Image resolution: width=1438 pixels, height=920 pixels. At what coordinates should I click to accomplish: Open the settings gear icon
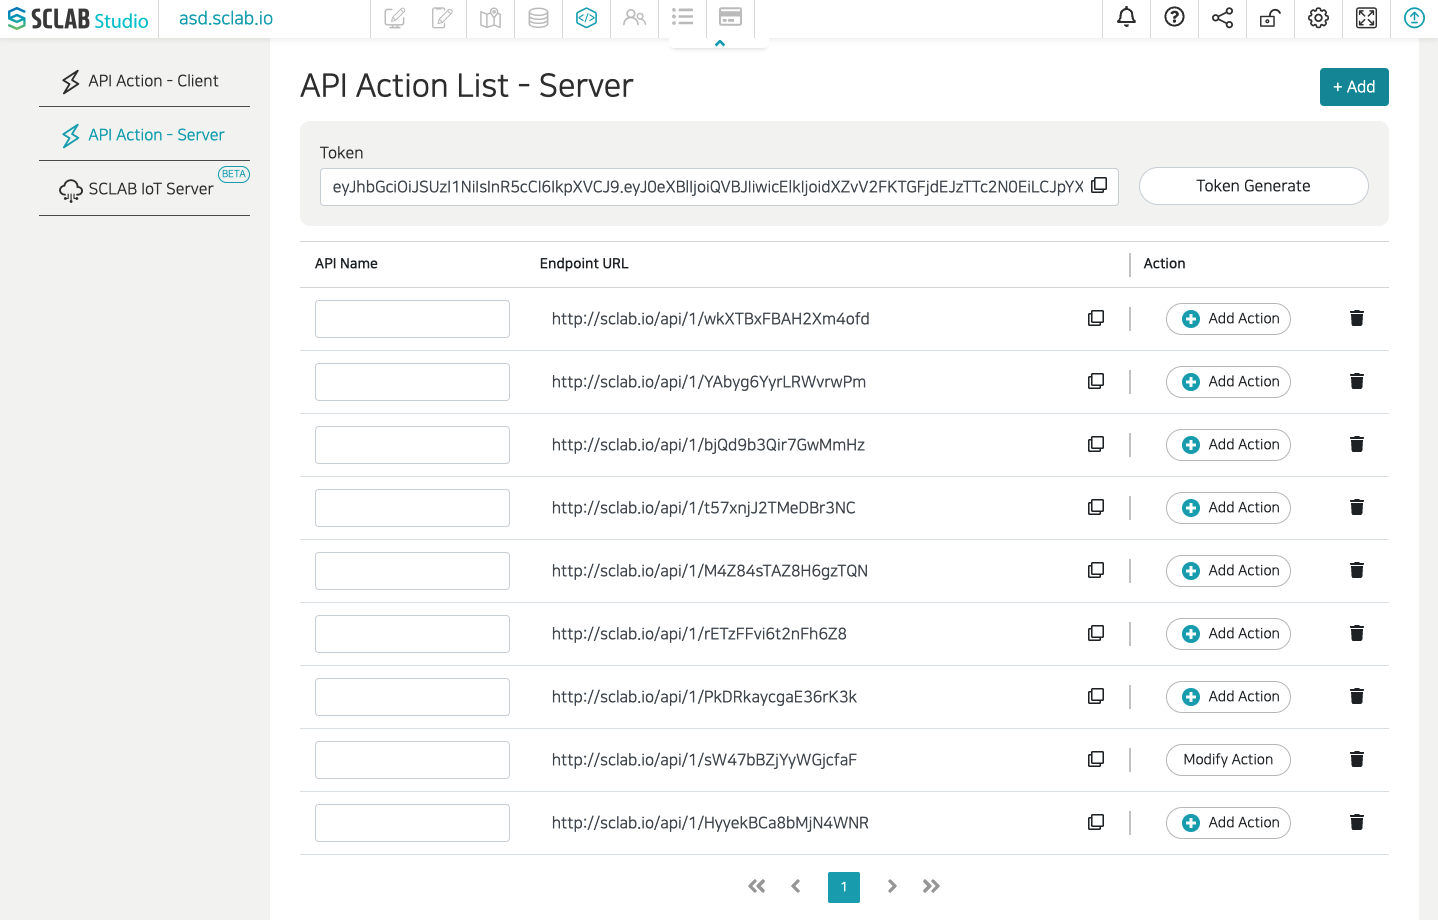(1318, 17)
